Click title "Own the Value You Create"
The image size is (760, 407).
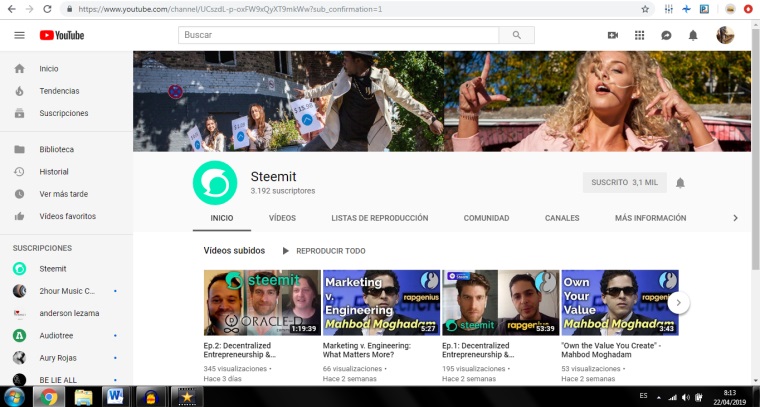(611, 350)
